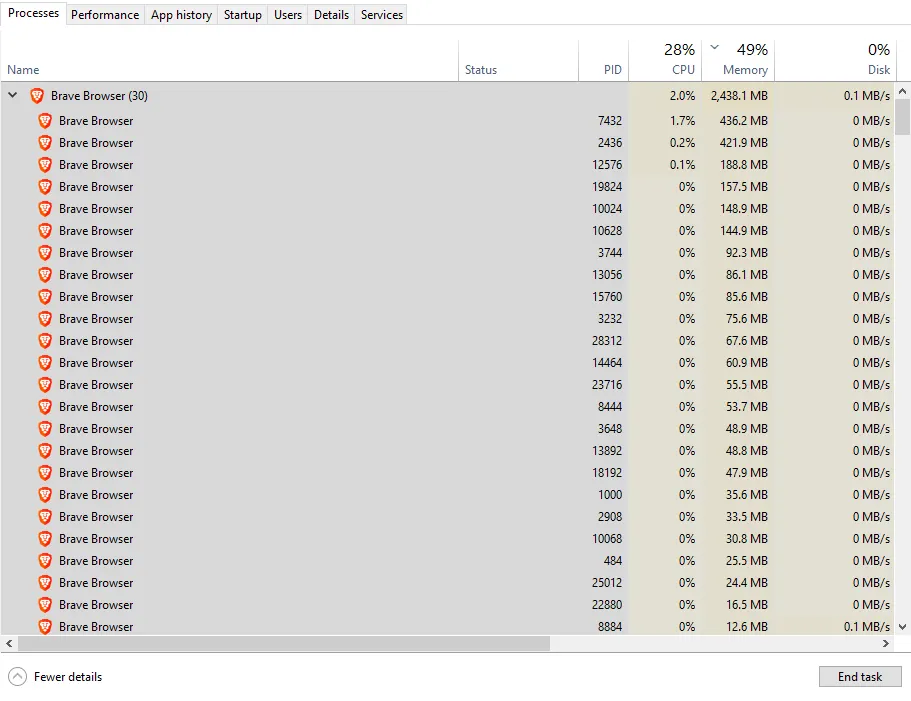Collapse the Brave Browser (30) process group
Image resolution: width=911 pixels, height=701 pixels.
click(13, 95)
